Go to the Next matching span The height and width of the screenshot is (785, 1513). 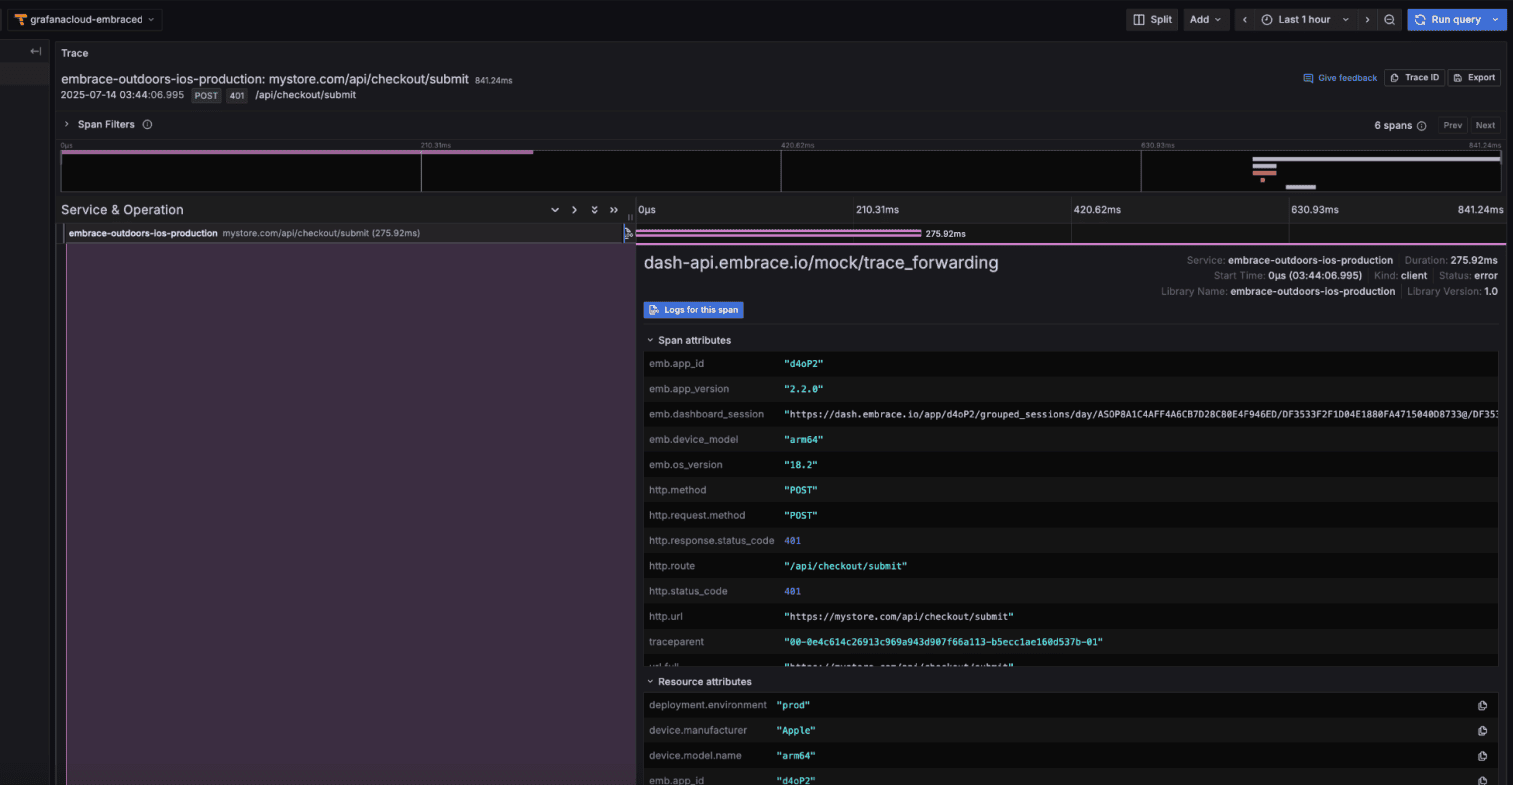tap(1485, 125)
